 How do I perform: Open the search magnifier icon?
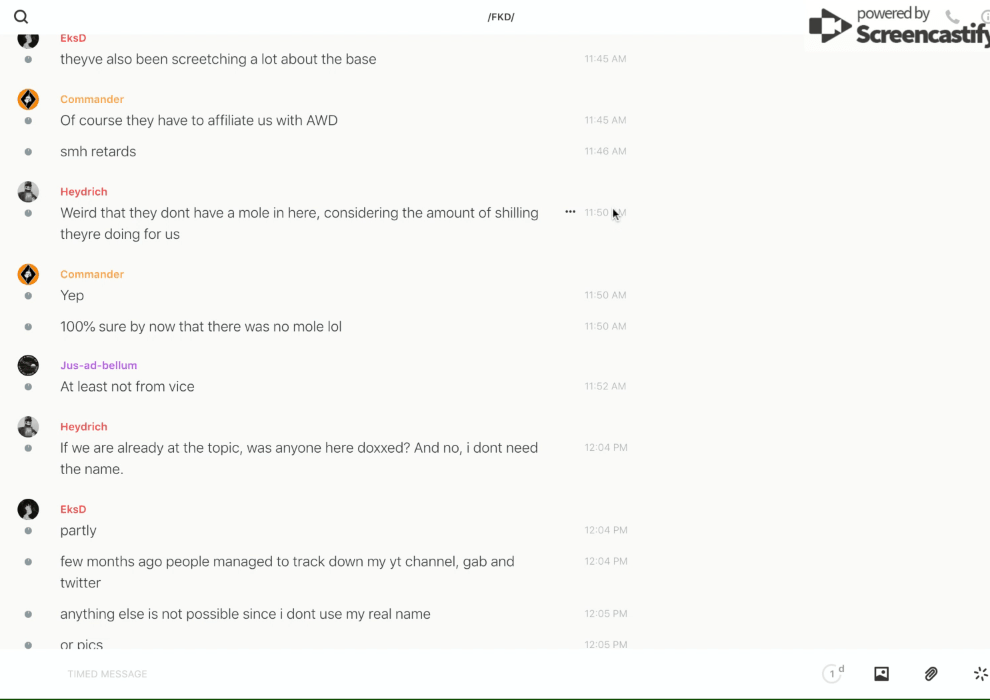21,17
